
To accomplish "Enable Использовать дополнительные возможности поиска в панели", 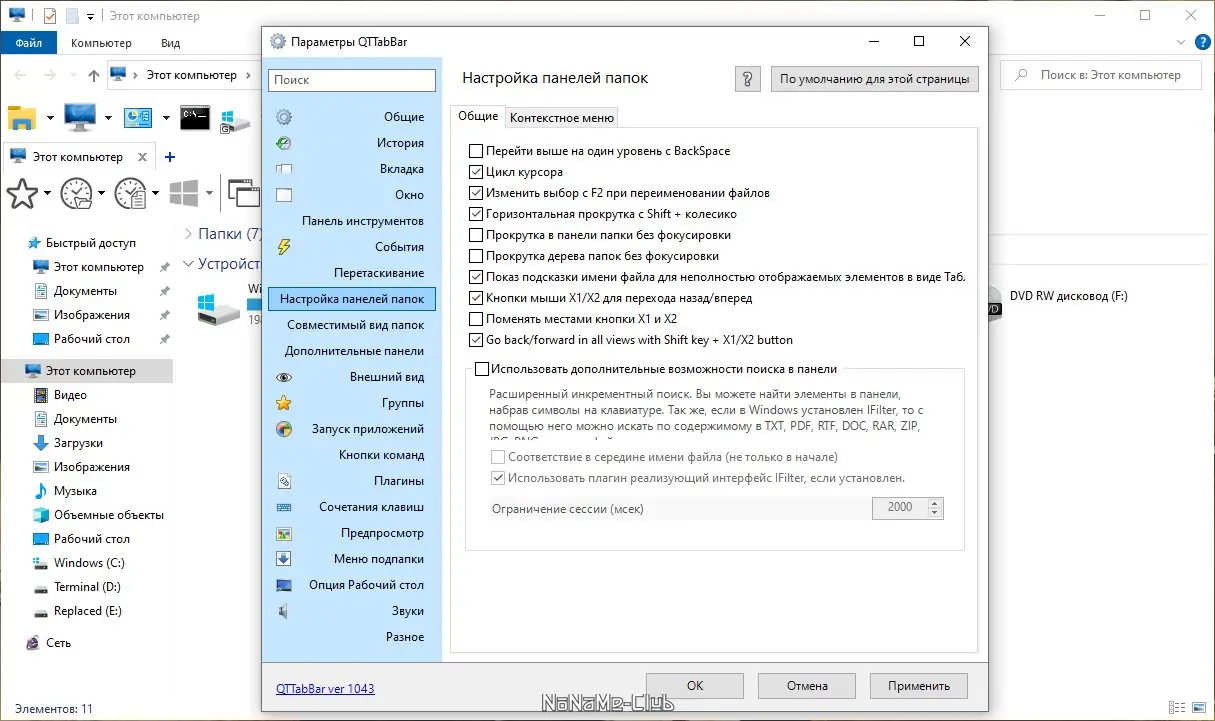I will [482, 369].
